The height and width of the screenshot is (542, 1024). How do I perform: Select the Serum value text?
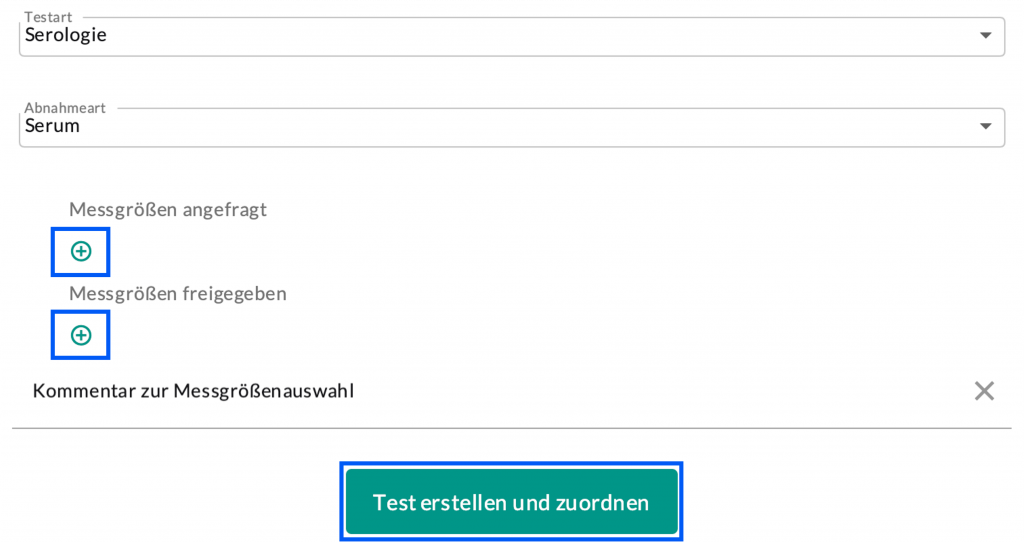(x=52, y=127)
